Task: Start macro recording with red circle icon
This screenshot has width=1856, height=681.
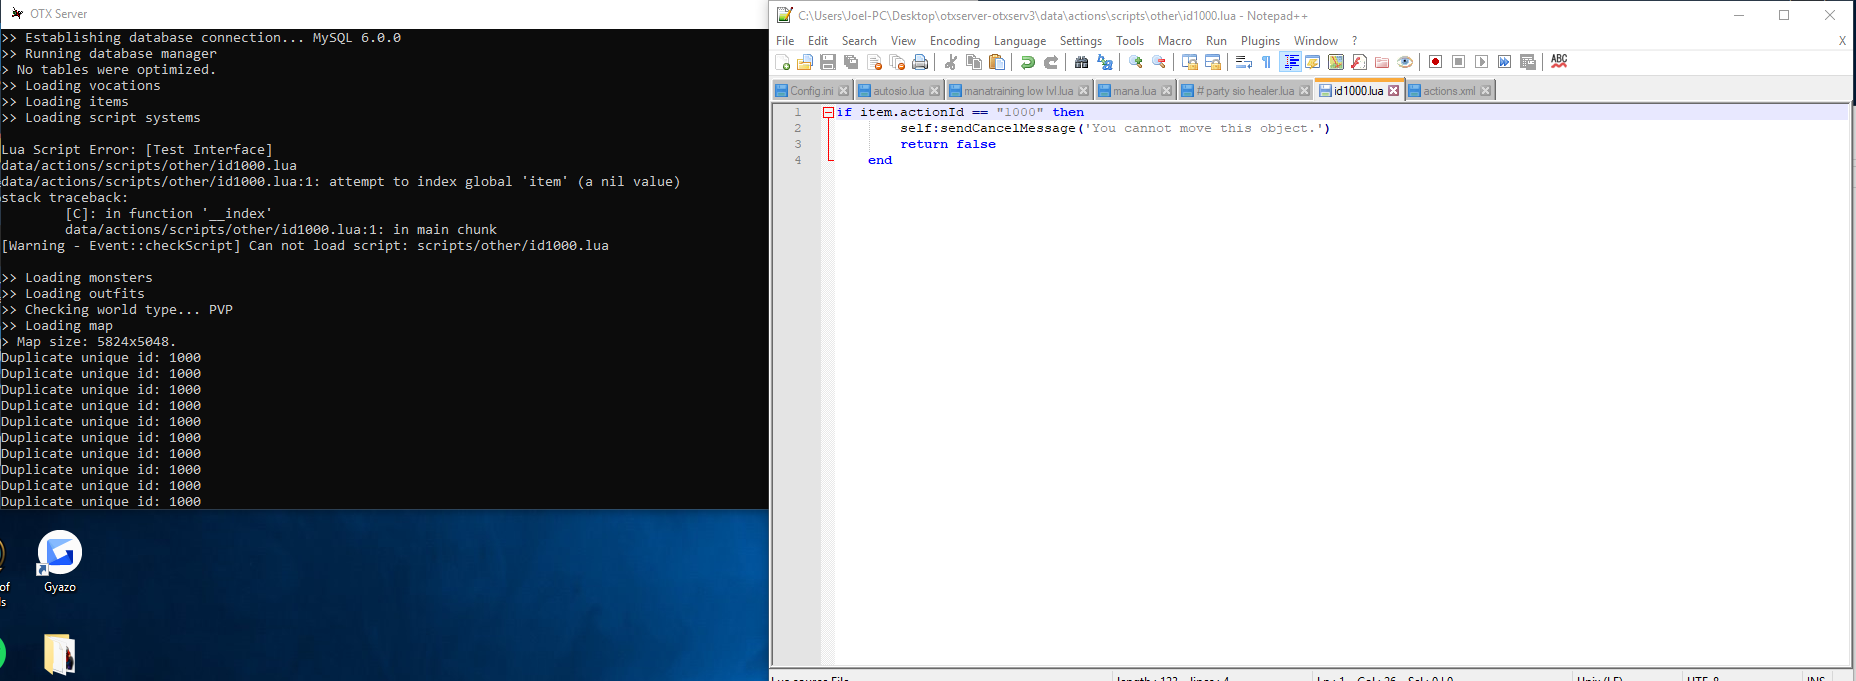Action: pyautogui.click(x=1435, y=62)
